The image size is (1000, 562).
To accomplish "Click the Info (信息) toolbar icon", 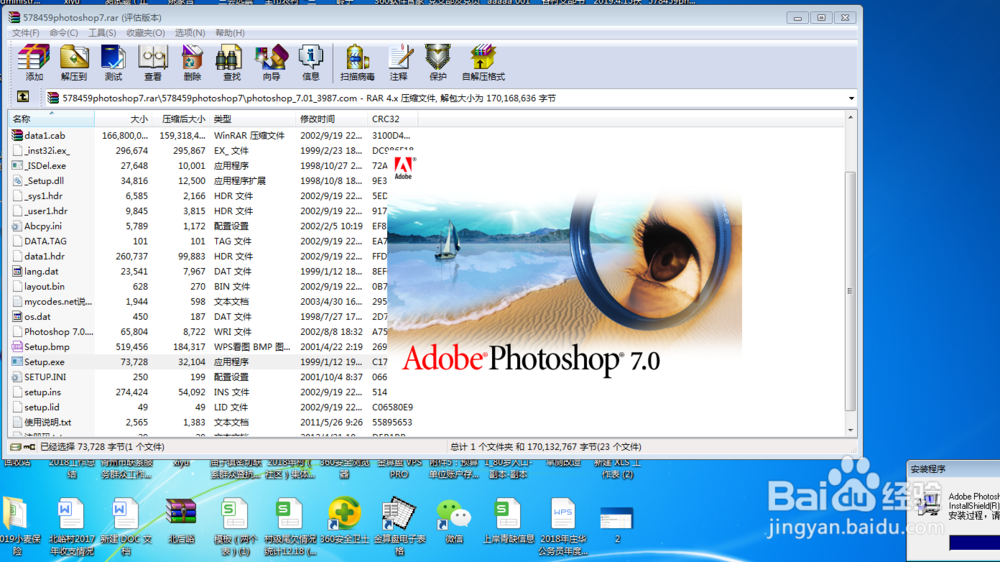I will pyautogui.click(x=311, y=63).
